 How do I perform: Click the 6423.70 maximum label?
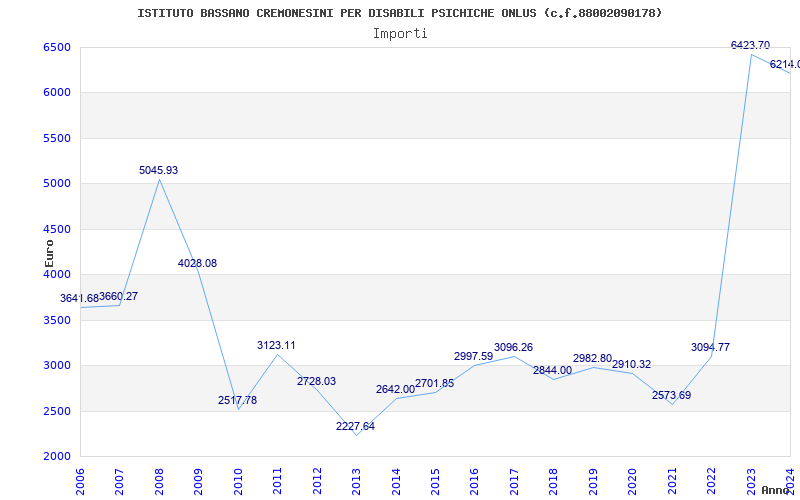(x=751, y=45)
